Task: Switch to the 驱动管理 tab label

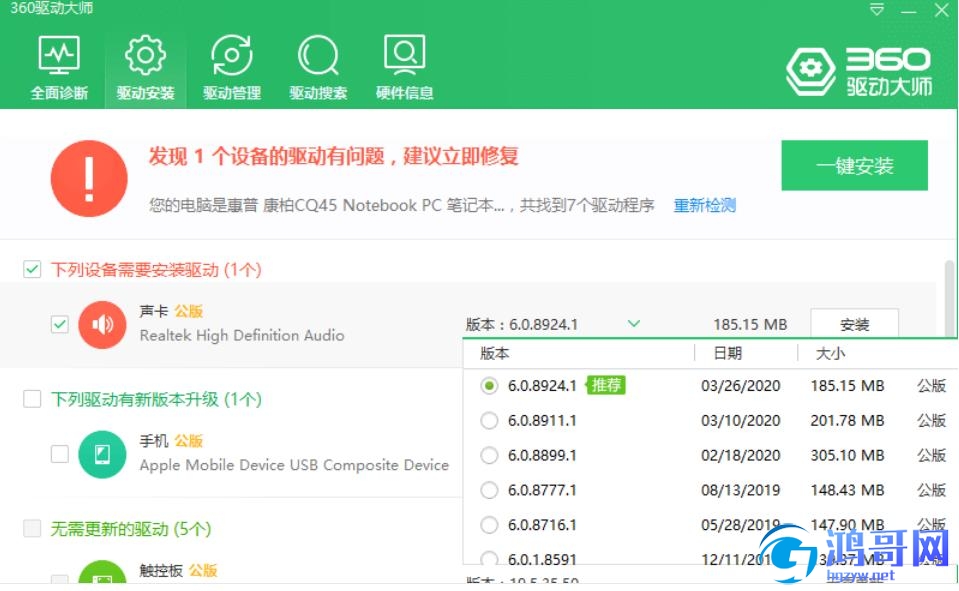Action: pos(232,93)
